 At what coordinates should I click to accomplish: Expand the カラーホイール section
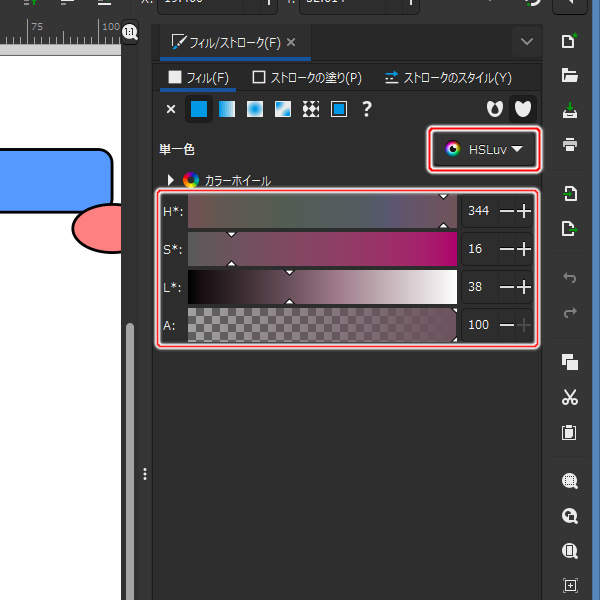point(171,180)
